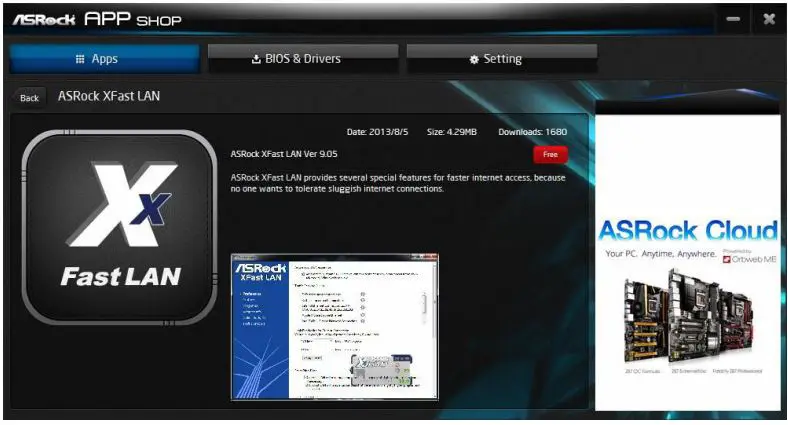Click the motherboards image in the ad
This screenshot has width=788, height=425.
[x=688, y=317]
